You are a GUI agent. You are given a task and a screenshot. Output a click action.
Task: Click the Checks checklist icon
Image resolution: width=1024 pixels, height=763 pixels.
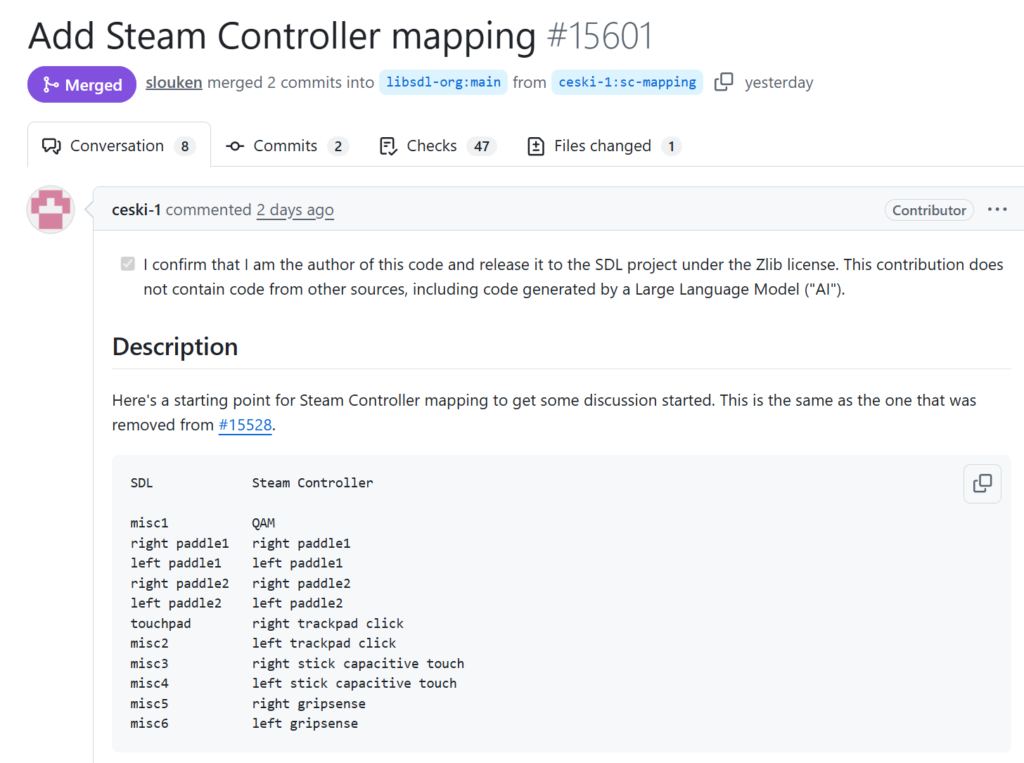(x=388, y=146)
